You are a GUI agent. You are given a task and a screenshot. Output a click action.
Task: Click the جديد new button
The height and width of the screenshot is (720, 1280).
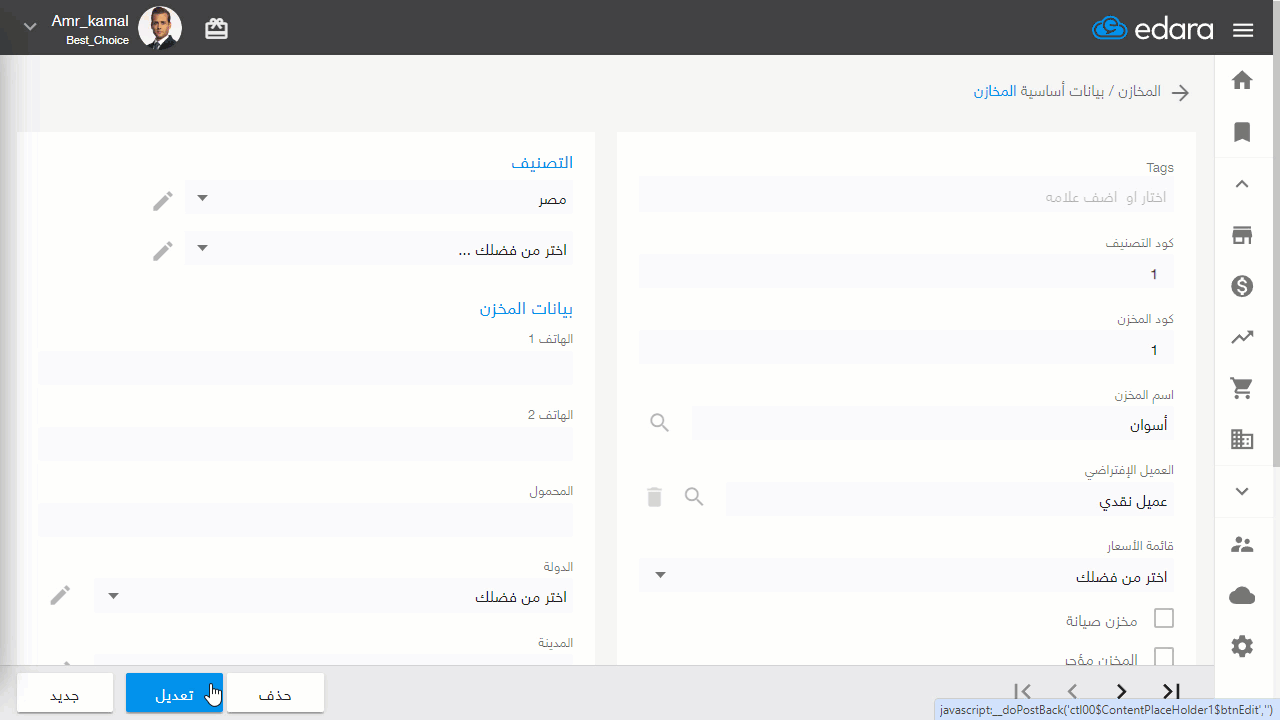pyautogui.click(x=65, y=693)
